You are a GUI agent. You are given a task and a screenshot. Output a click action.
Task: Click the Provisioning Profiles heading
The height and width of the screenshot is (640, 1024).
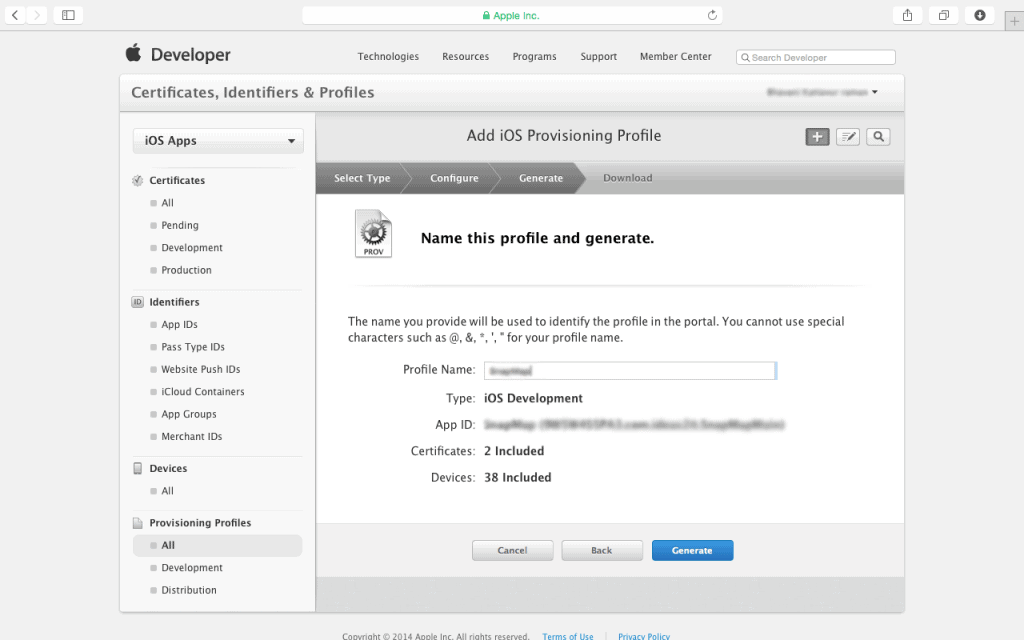pyautogui.click(x=200, y=523)
